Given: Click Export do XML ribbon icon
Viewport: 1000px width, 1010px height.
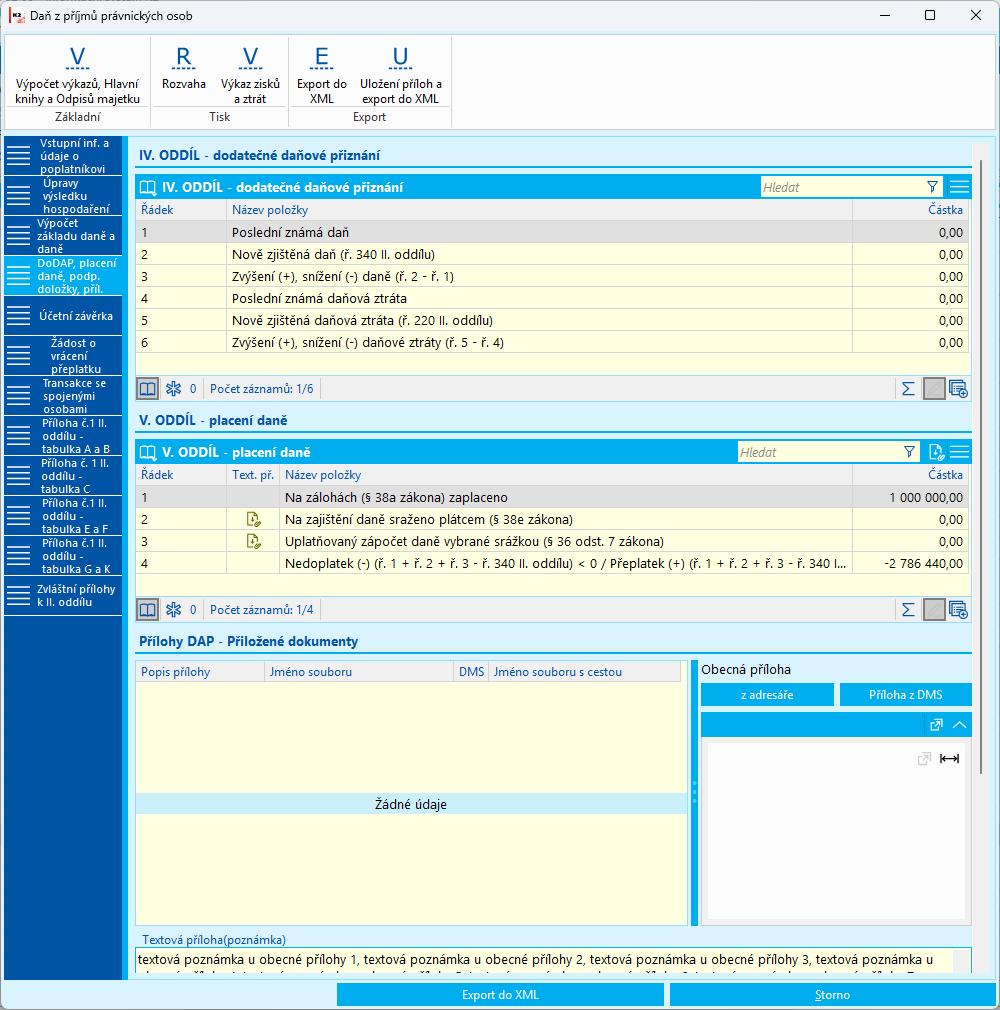Looking at the screenshot, I should [x=322, y=75].
